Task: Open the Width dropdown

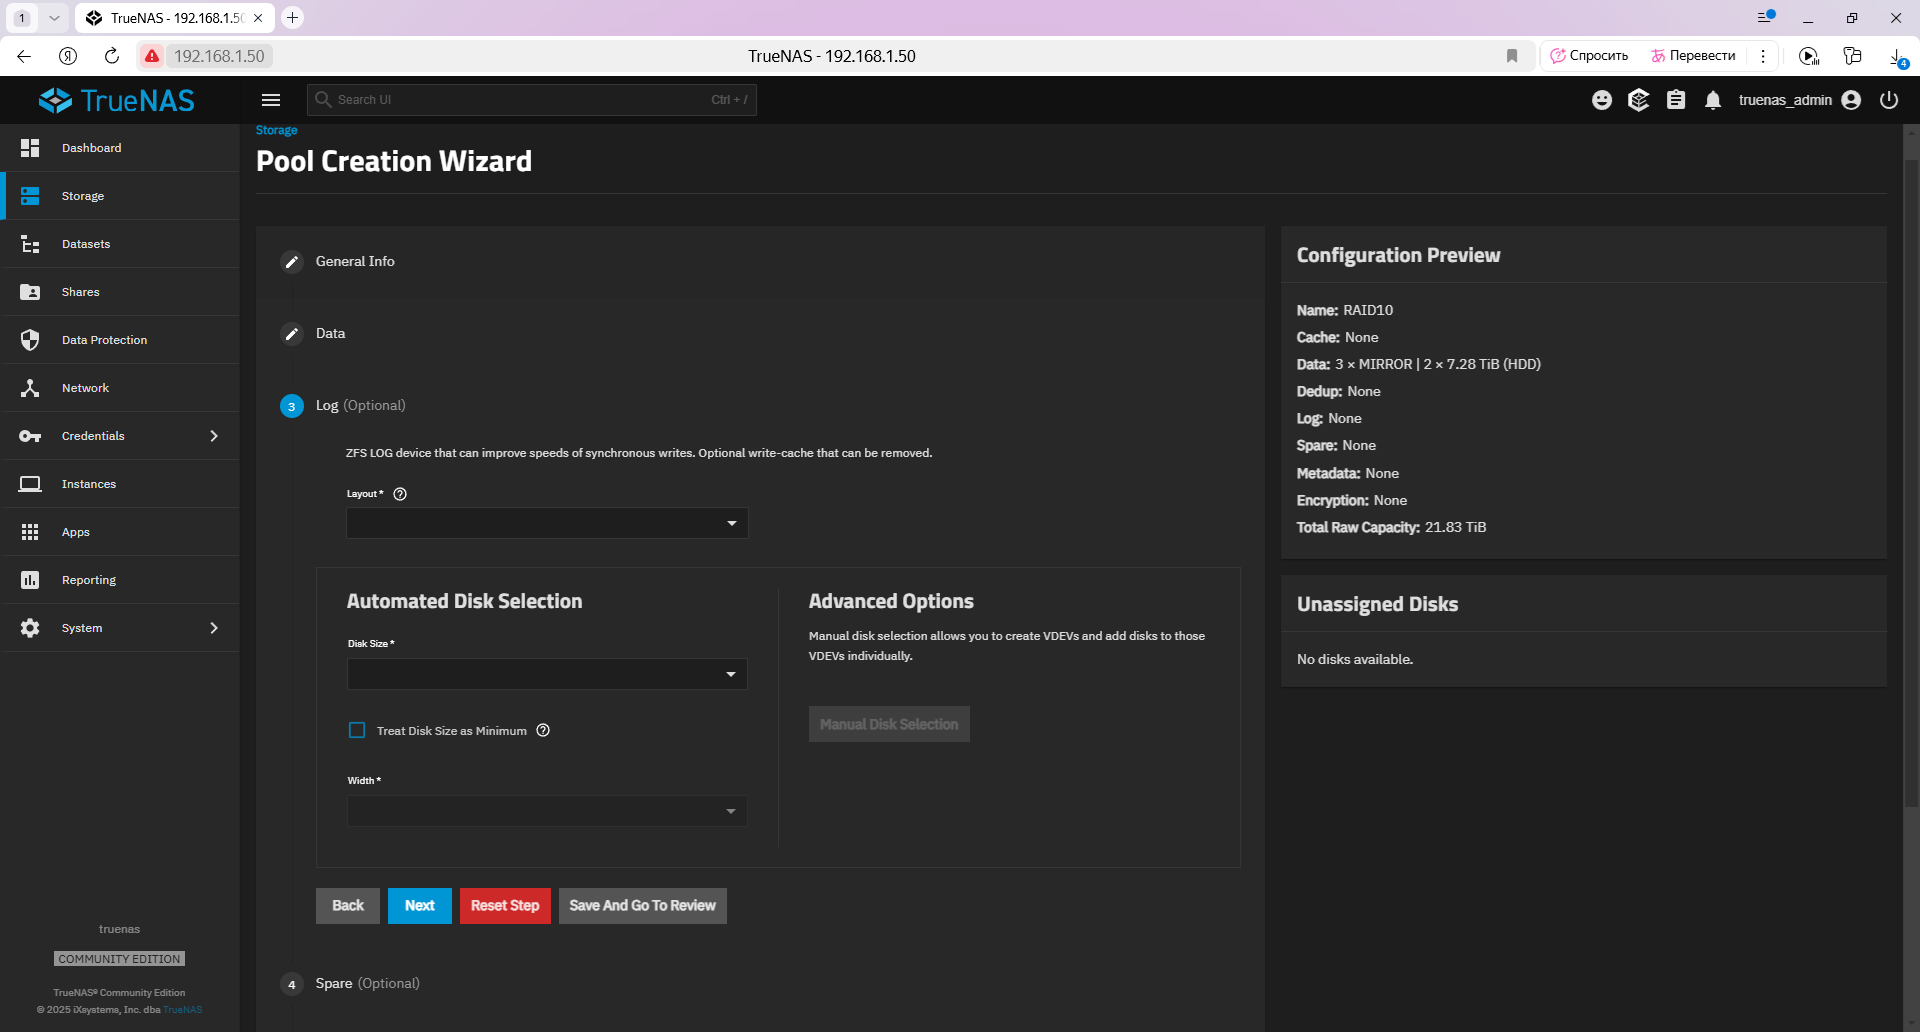Action: pos(547,811)
